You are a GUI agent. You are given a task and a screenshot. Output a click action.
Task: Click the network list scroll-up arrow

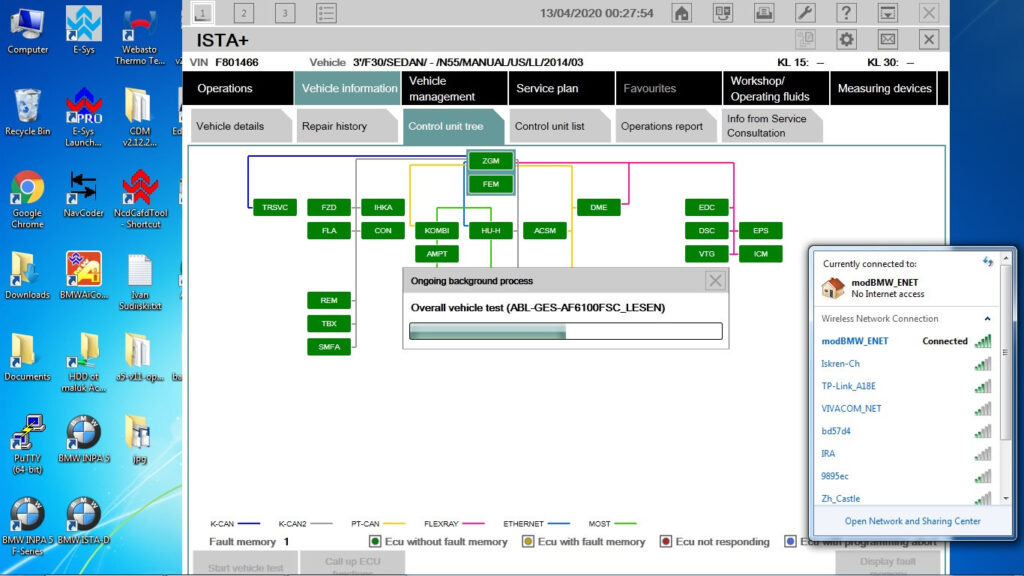coord(1006,259)
